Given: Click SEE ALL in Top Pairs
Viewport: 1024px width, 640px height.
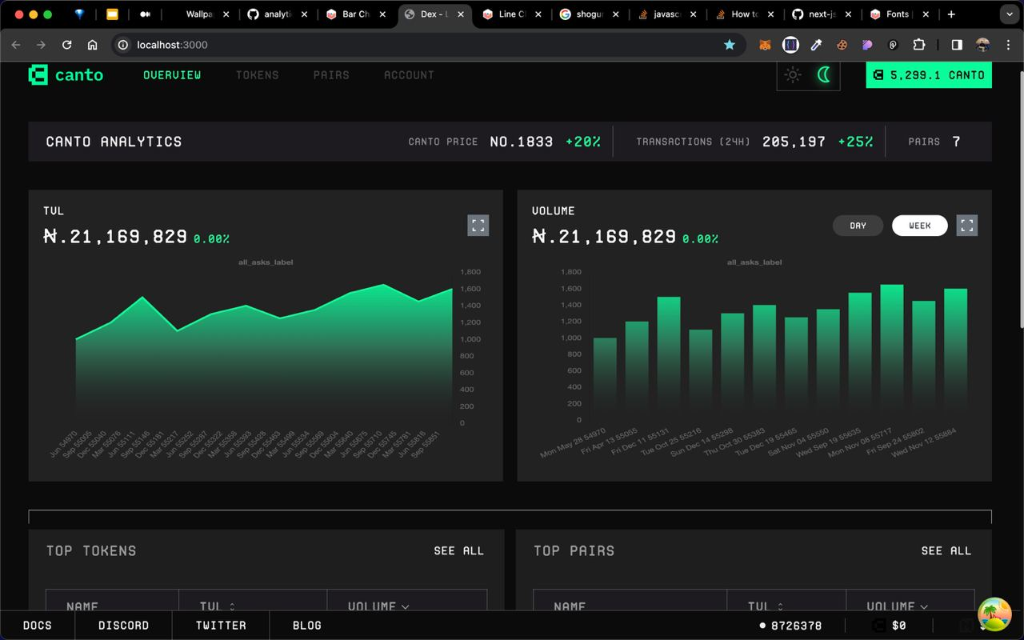Looking at the screenshot, I should tap(946, 551).
